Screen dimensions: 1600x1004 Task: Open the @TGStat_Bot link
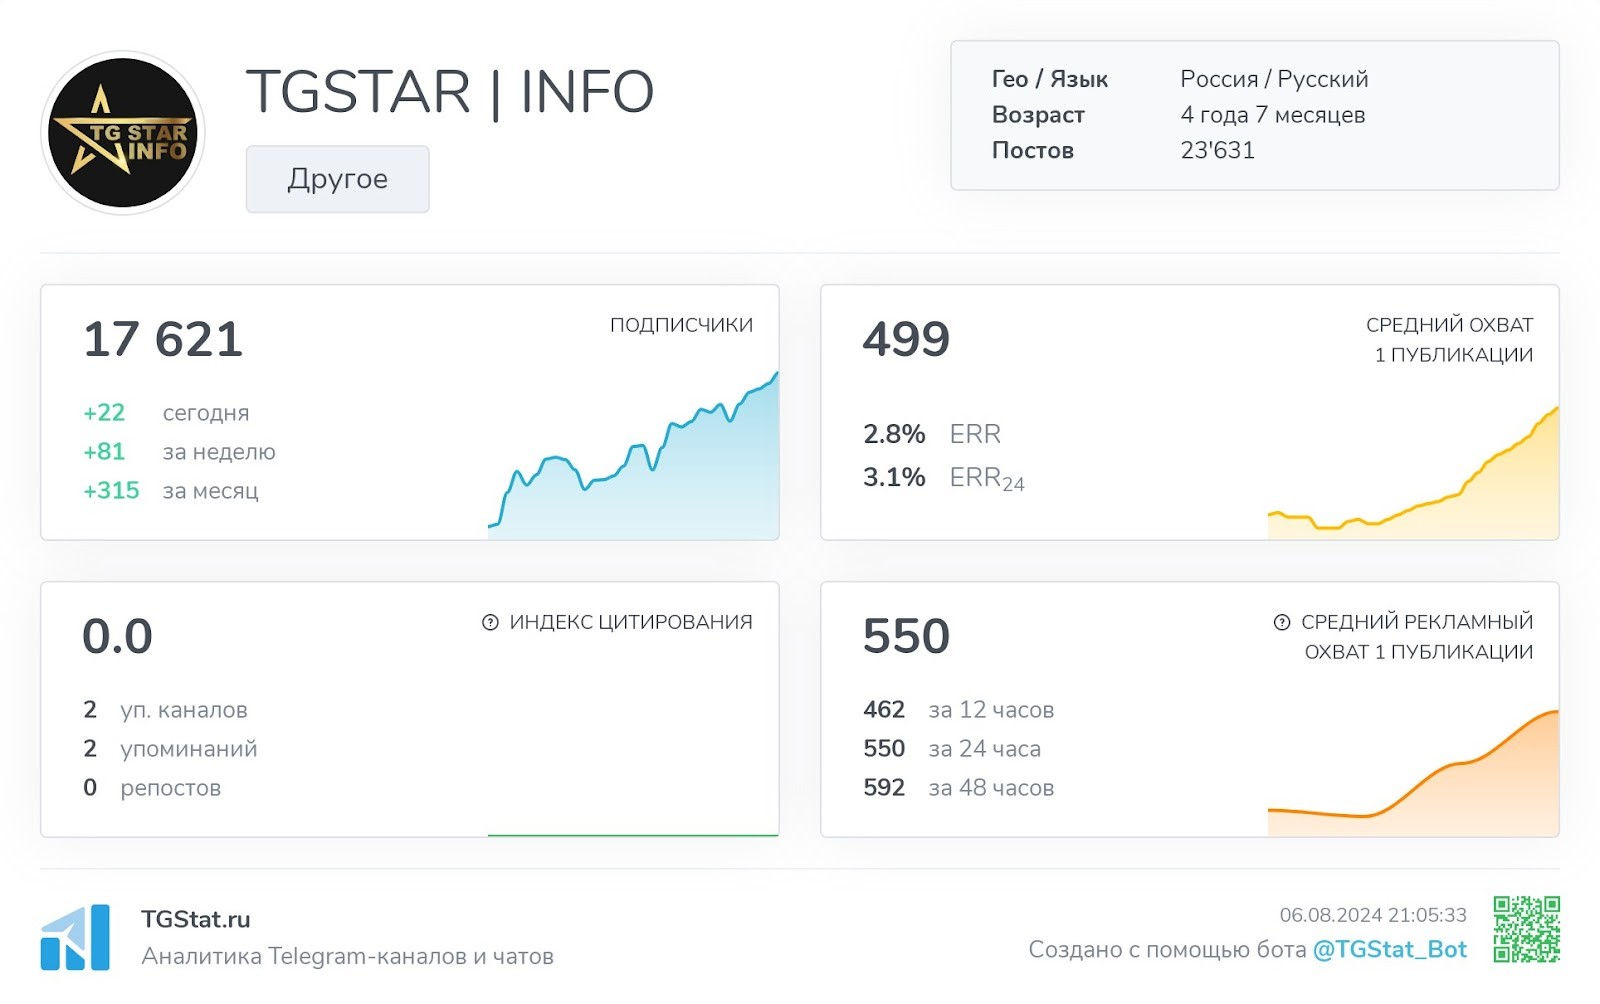[1389, 949]
